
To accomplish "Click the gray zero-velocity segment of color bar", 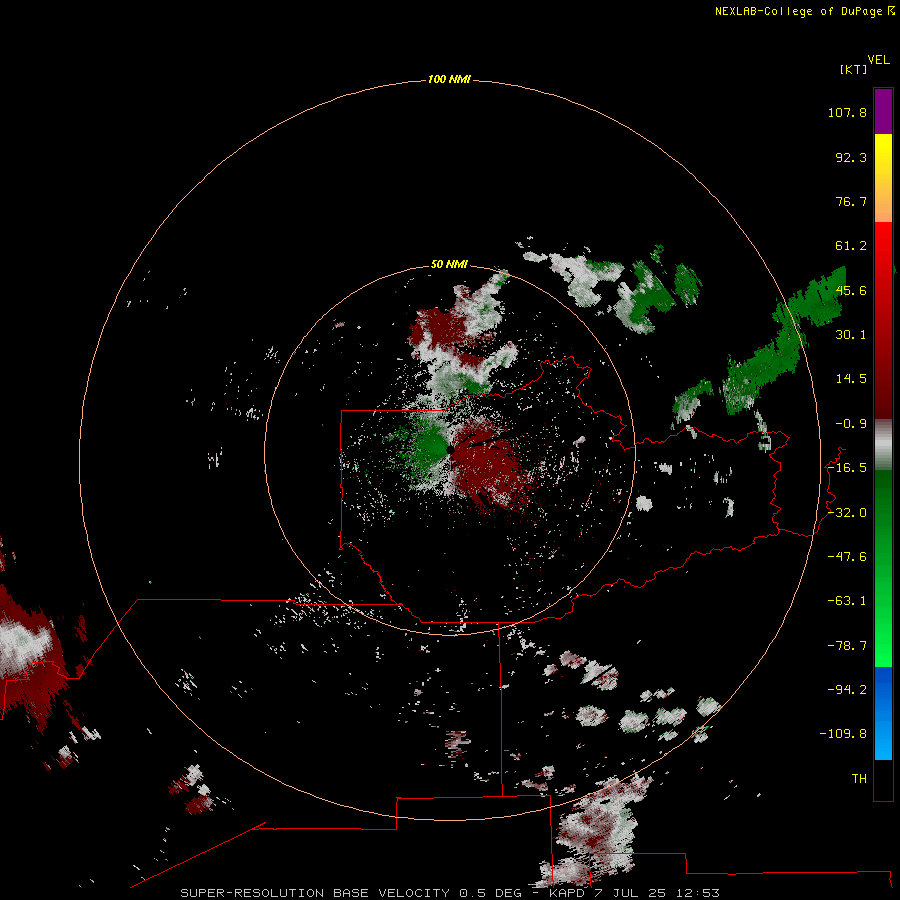I will pyautogui.click(x=883, y=445).
